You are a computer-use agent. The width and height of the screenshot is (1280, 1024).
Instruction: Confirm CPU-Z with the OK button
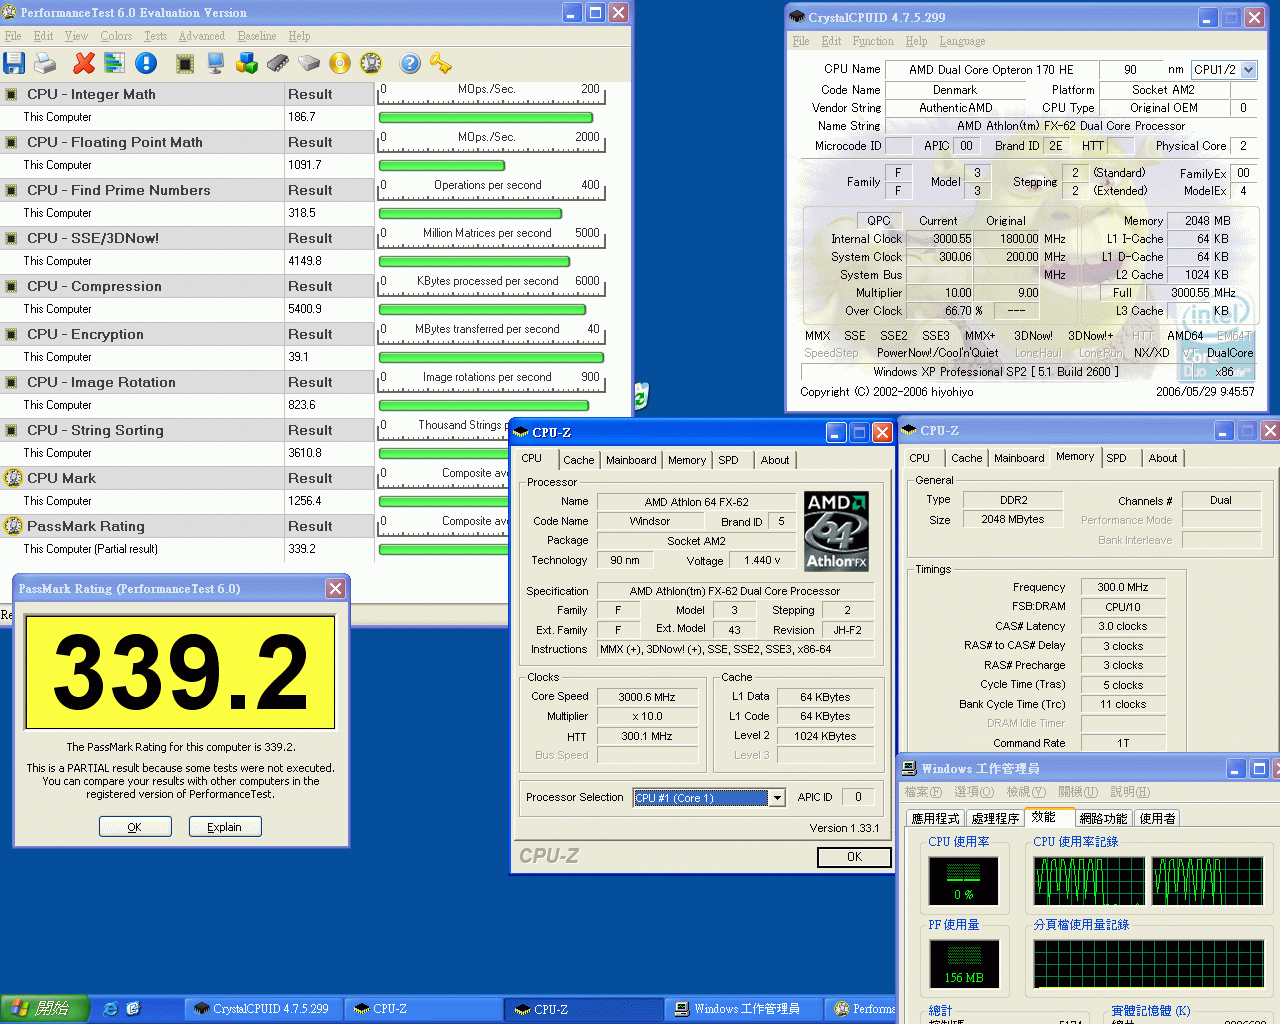(x=854, y=857)
